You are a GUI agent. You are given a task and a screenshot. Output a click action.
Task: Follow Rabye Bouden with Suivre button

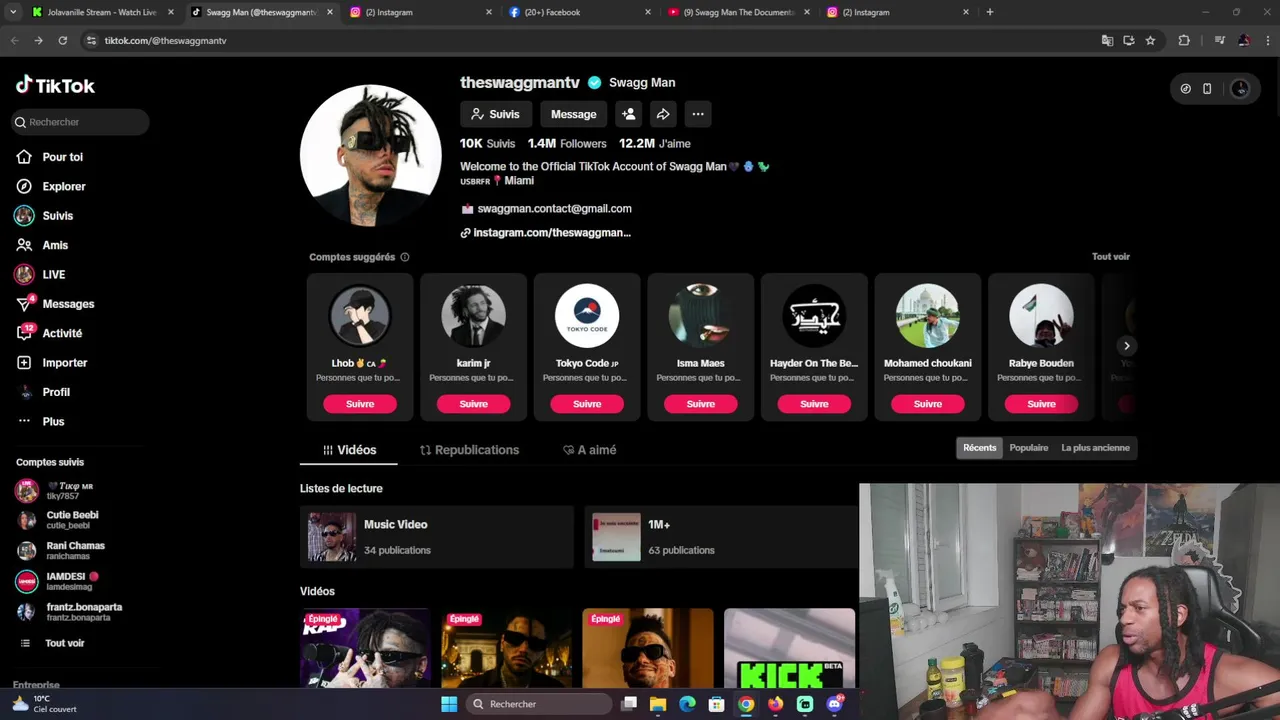click(1041, 404)
